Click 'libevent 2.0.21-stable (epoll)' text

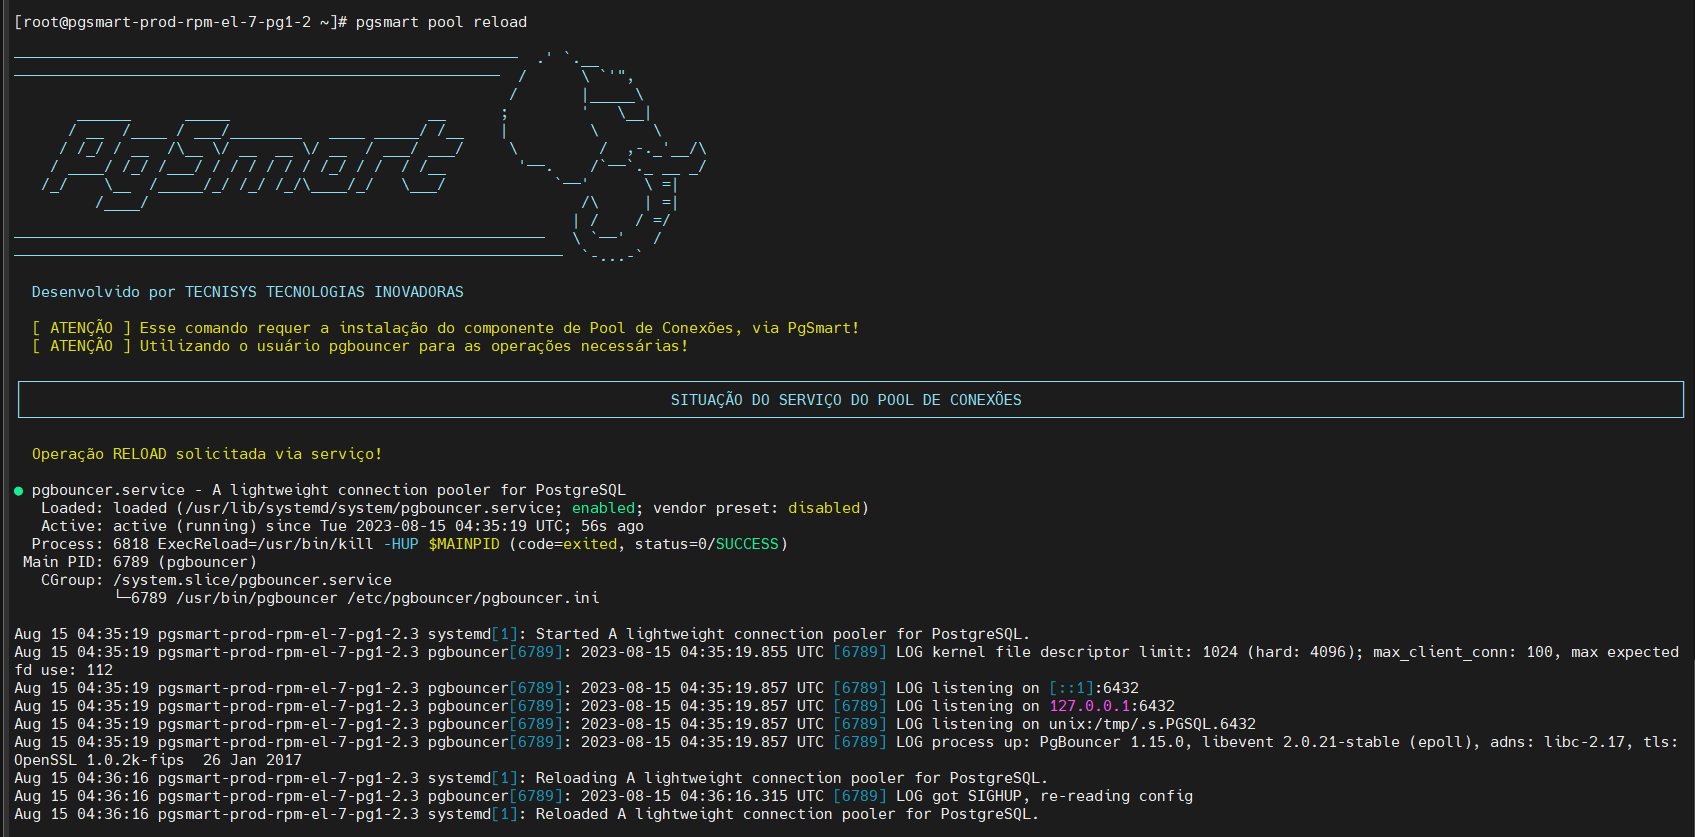1337,742
